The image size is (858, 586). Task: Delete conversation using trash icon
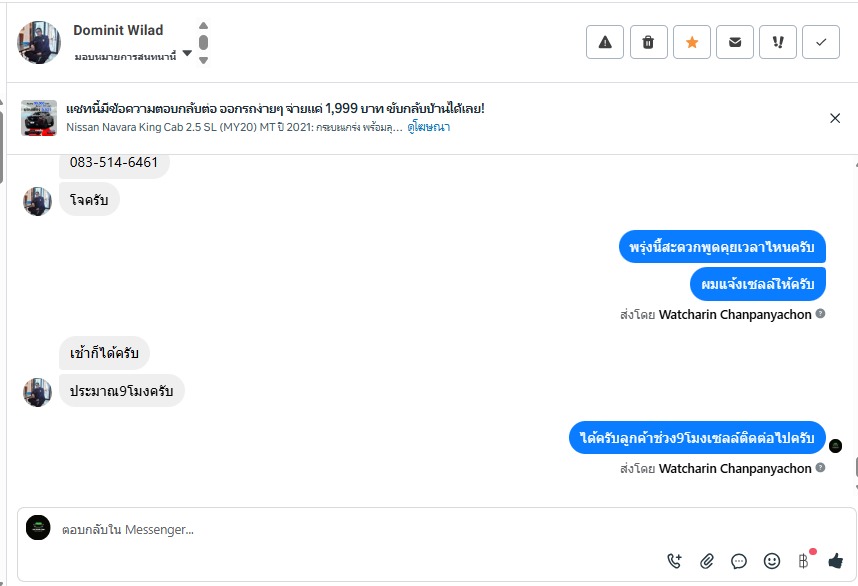coord(648,42)
